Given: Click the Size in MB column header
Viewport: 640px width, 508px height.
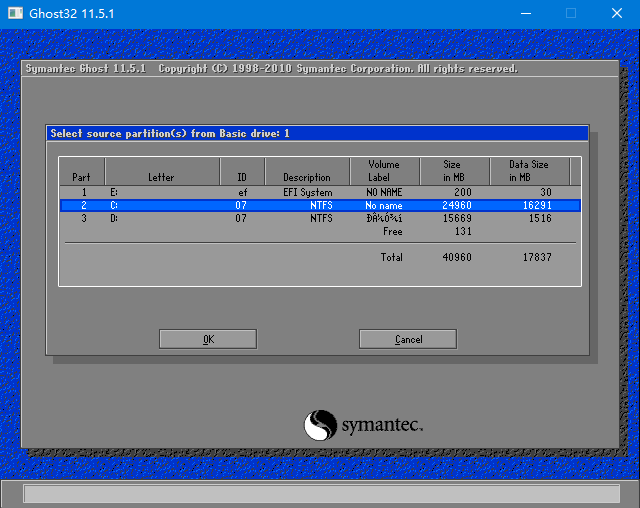Looking at the screenshot, I should [x=453, y=171].
